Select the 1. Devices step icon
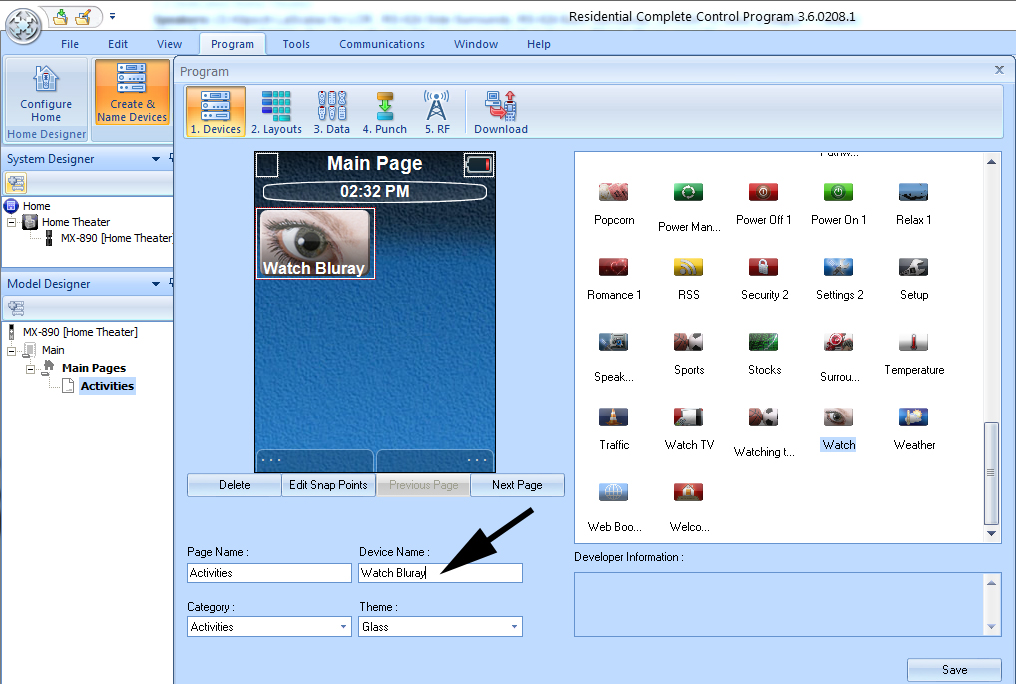 point(215,111)
